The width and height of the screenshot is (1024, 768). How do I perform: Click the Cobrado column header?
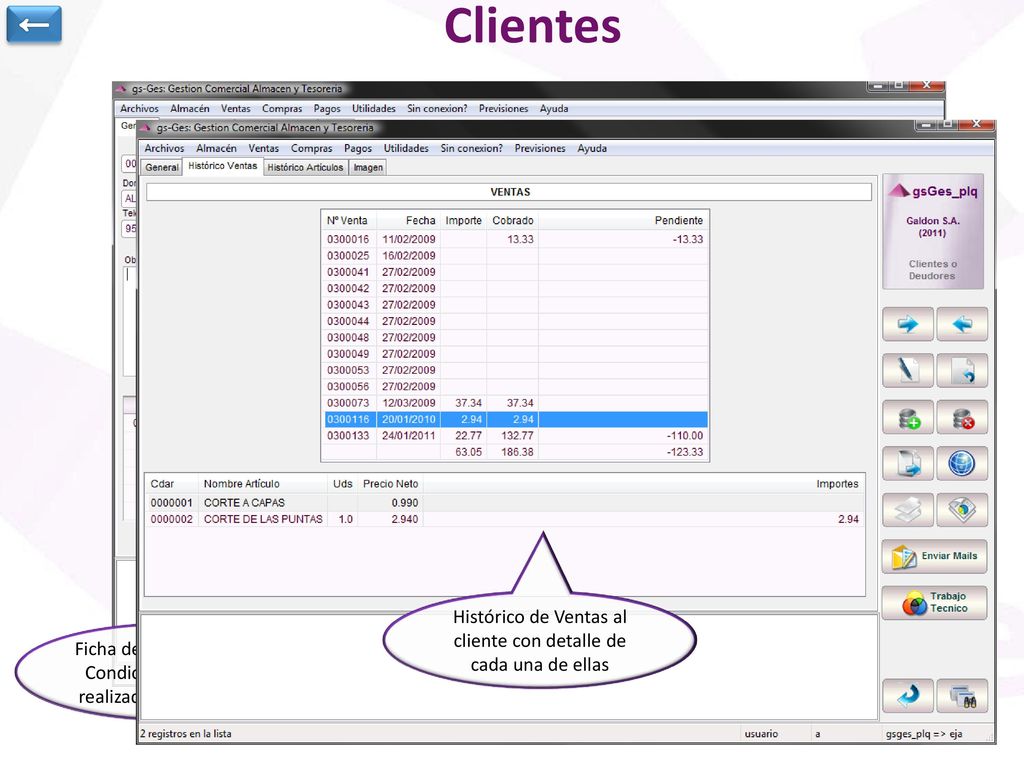[x=513, y=221]
